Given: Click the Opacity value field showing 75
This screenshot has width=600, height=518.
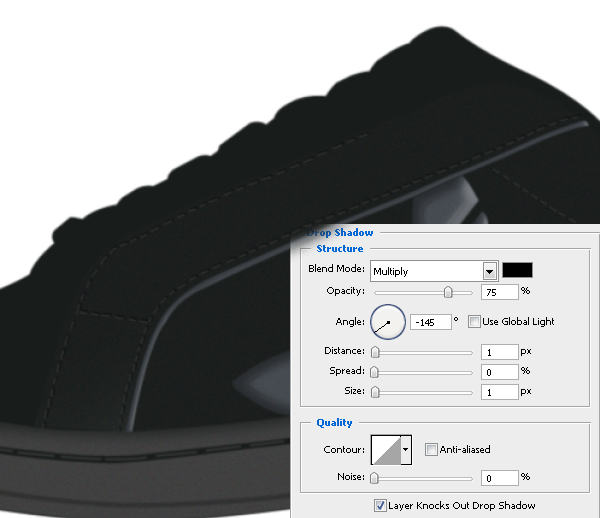Looking at the screenshot, I should click(x=500, y=292).
